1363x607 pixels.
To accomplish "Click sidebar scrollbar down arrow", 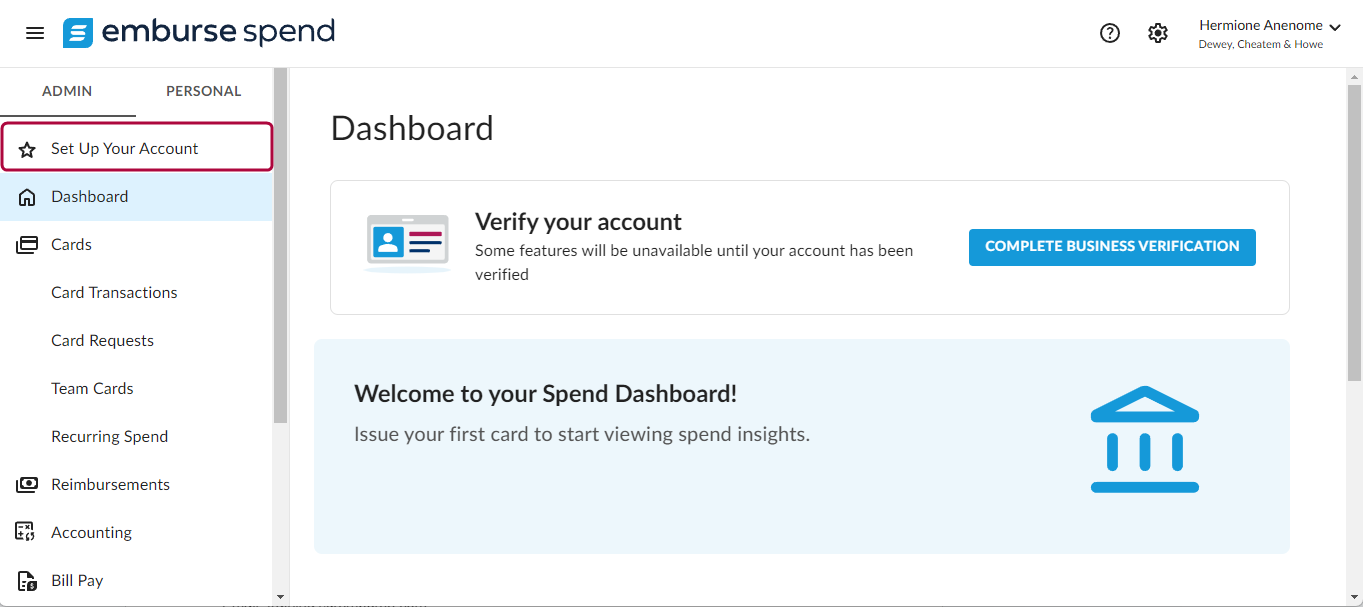I will coord(280,598).
